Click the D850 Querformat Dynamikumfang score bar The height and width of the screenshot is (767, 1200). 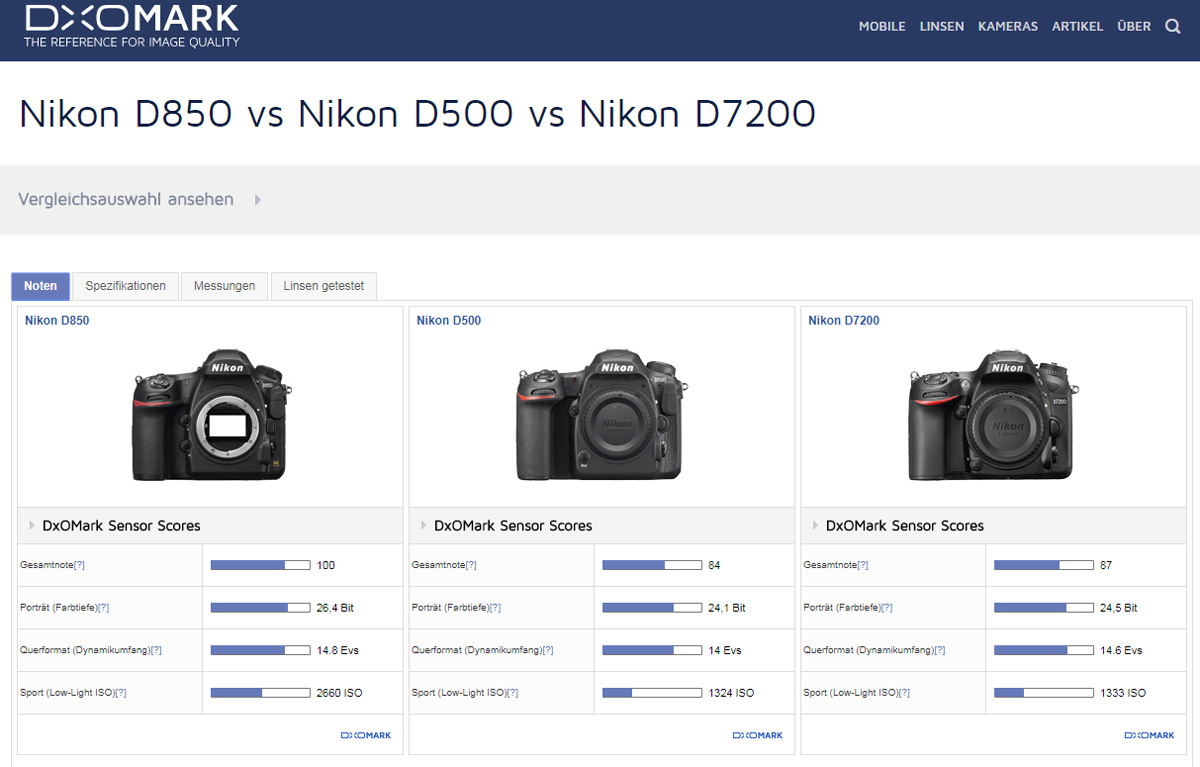click(260, 650)
